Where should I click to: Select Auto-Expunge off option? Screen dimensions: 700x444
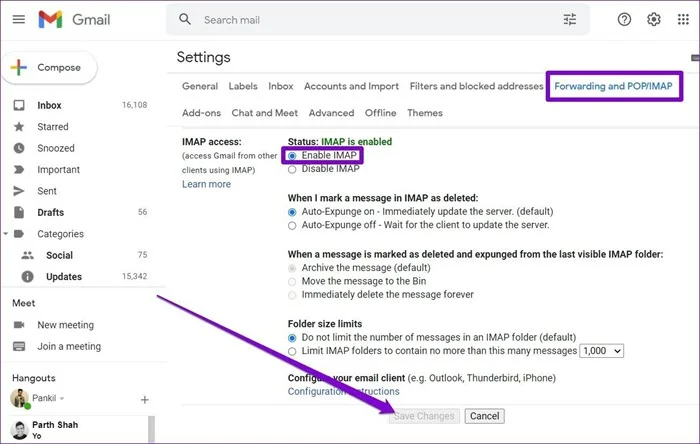pos(292,226)
